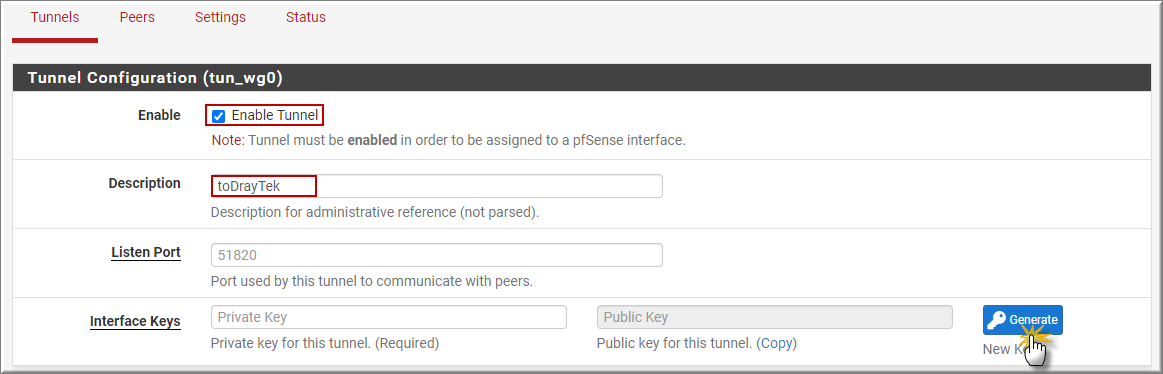Viewport: 1163px width, 374px height.
Task: Copy the public key via the Copy link
Action: (776, 344)
